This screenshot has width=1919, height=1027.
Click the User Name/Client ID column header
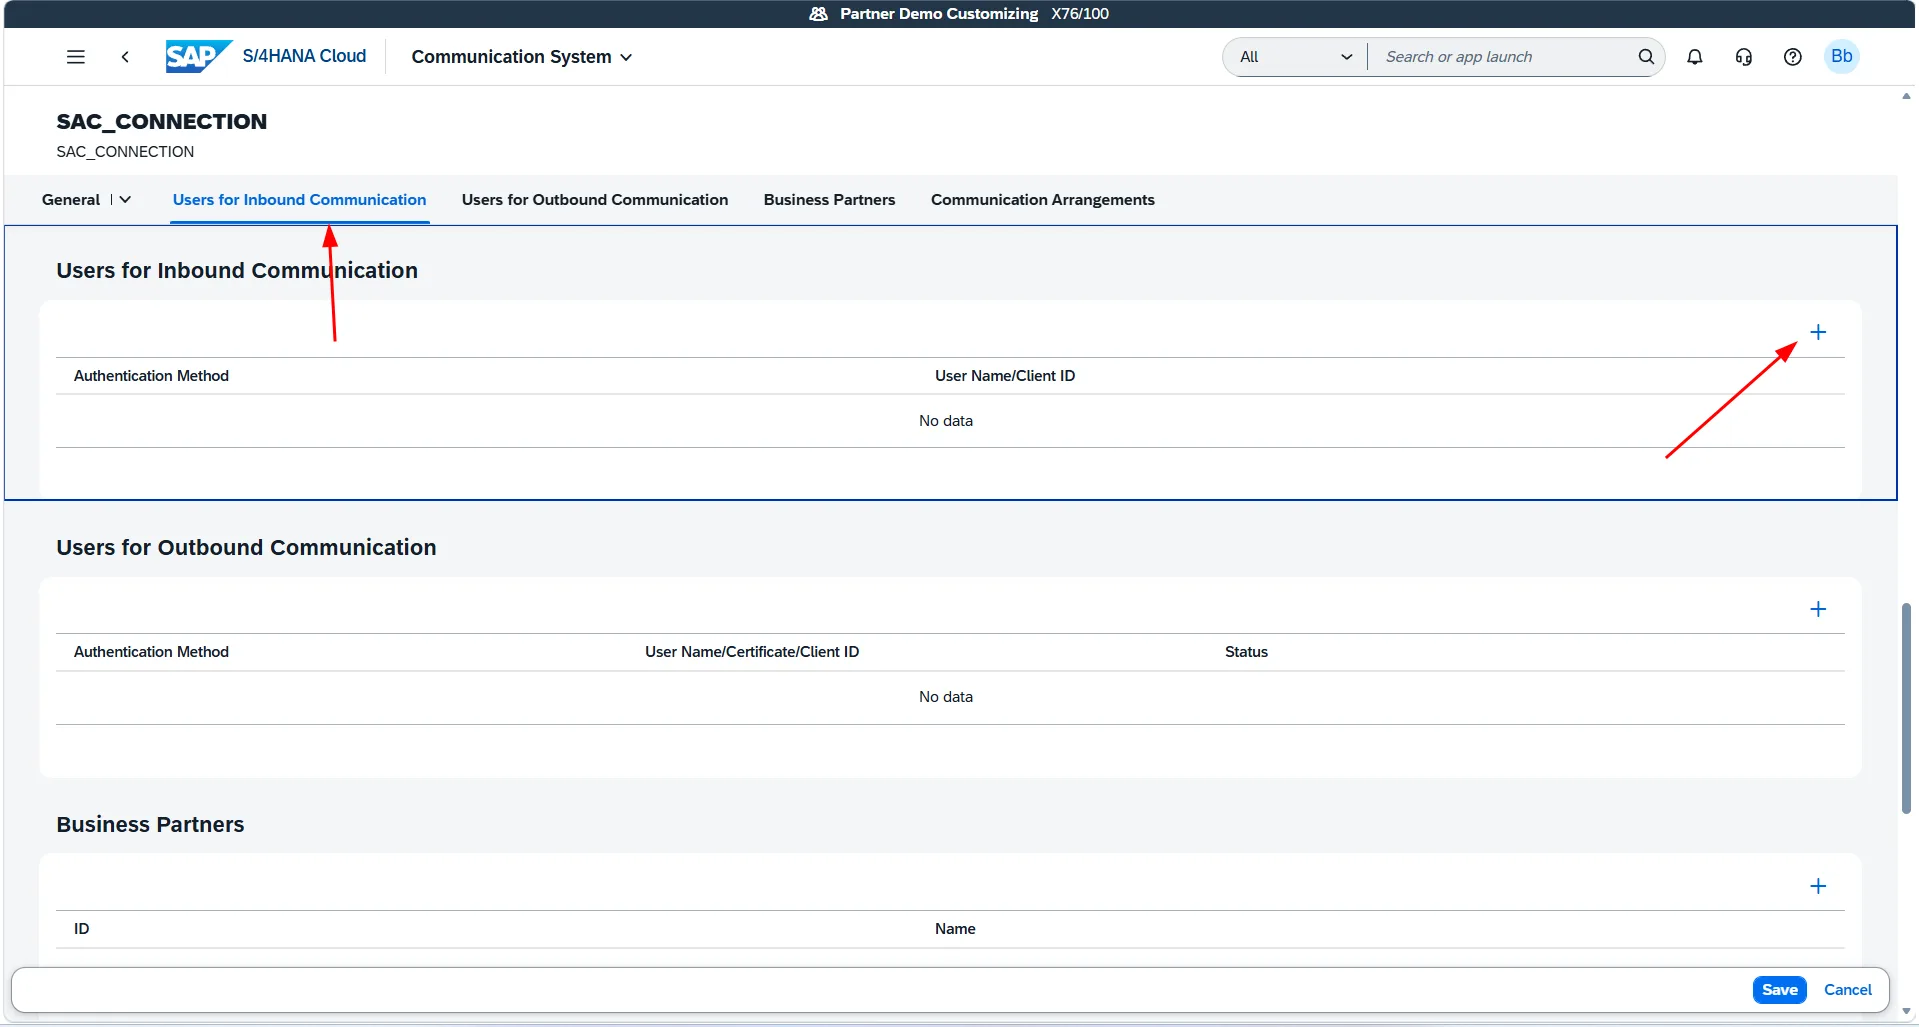[1005, 376]
